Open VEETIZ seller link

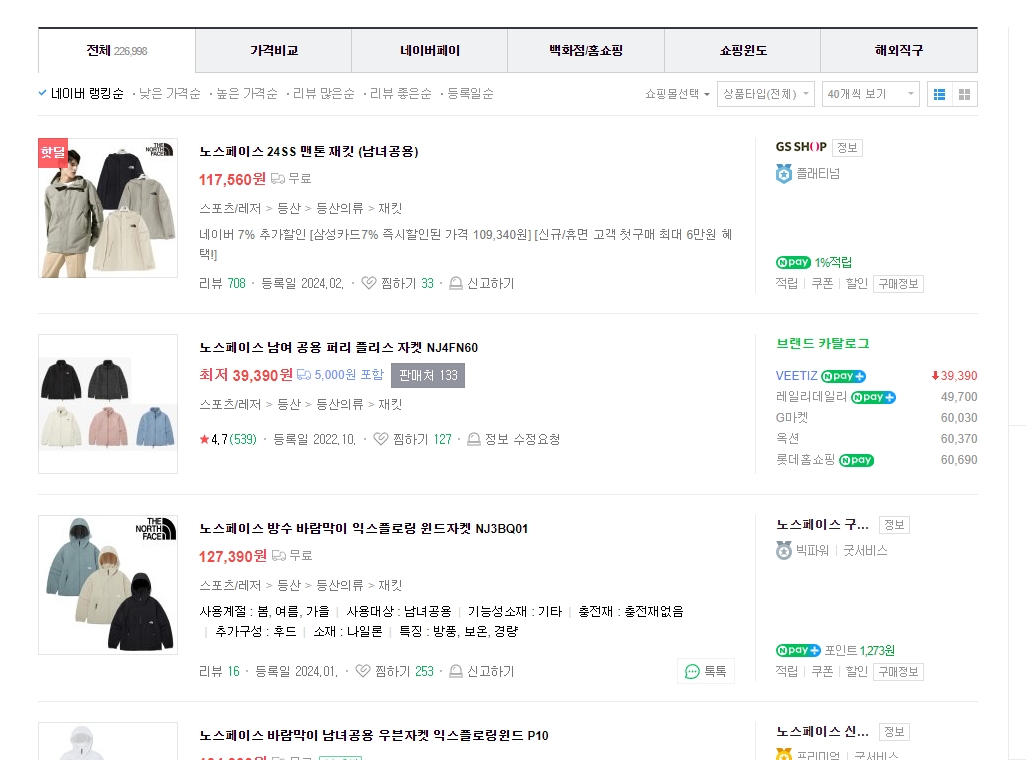pos(796,376)
